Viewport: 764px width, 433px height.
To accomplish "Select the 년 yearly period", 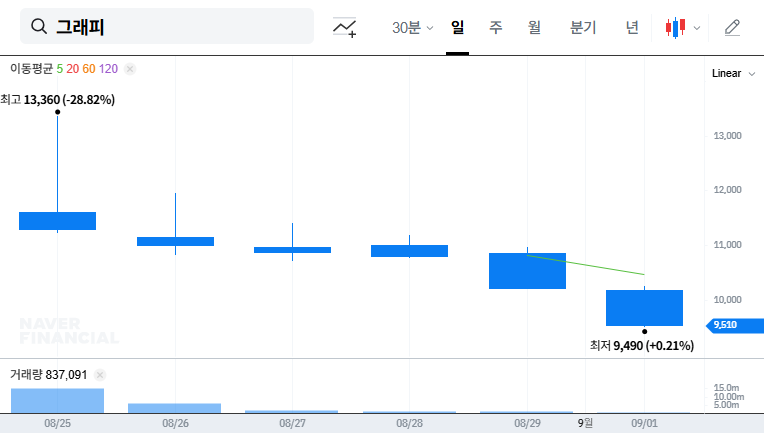I will point(632,28).
